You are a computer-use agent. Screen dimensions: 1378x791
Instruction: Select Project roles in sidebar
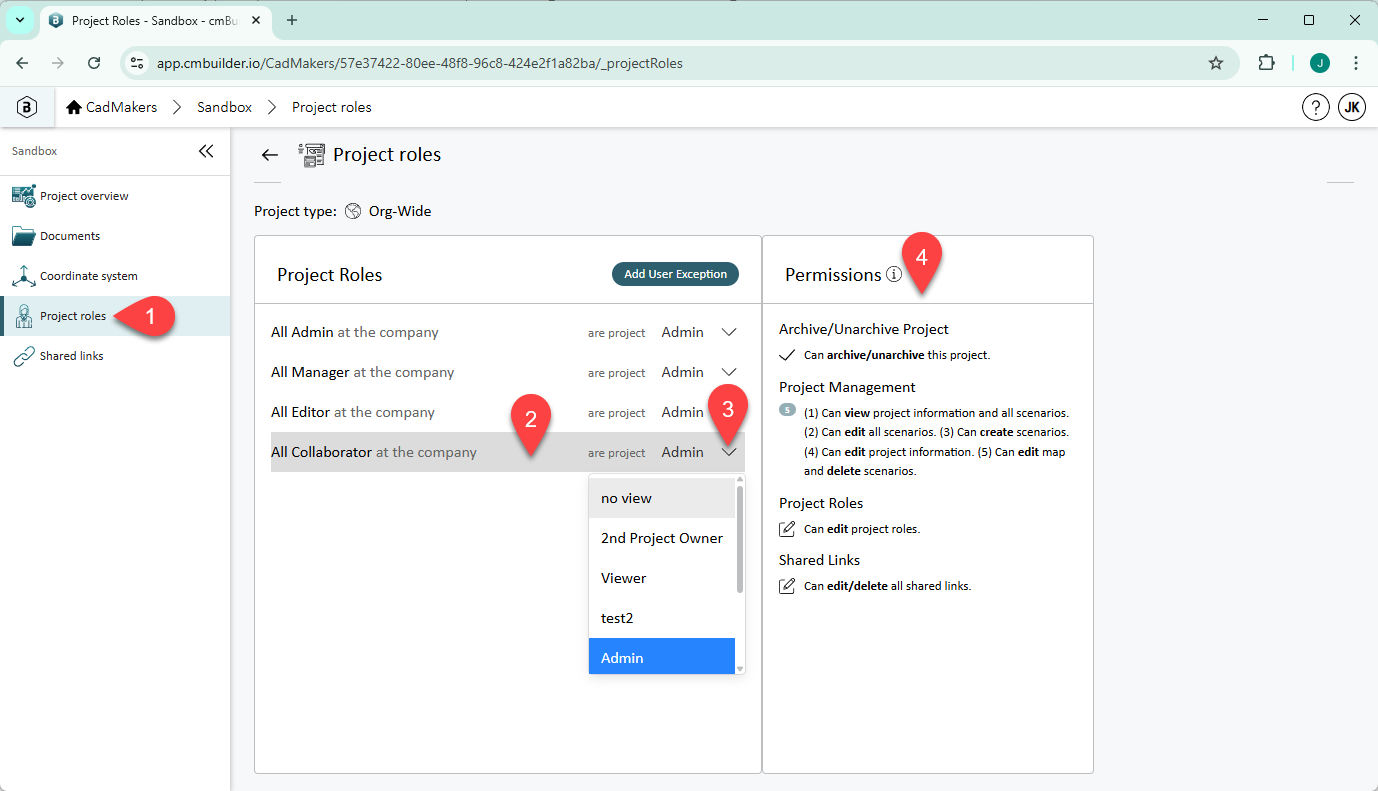115,316
